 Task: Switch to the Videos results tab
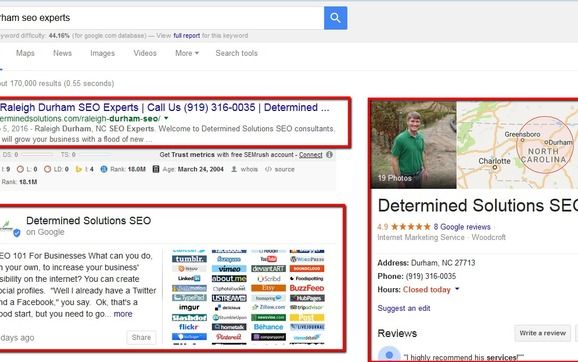(145, 53)
